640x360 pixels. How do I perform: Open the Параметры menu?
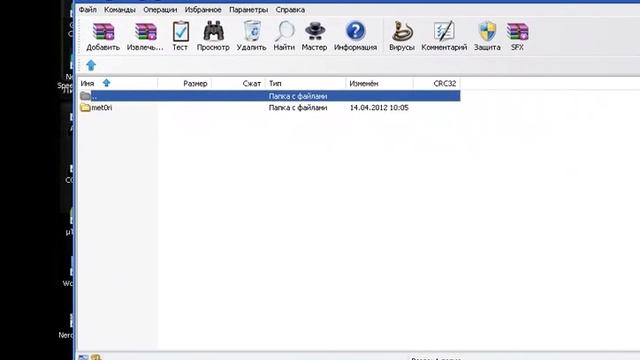point(248,9)
